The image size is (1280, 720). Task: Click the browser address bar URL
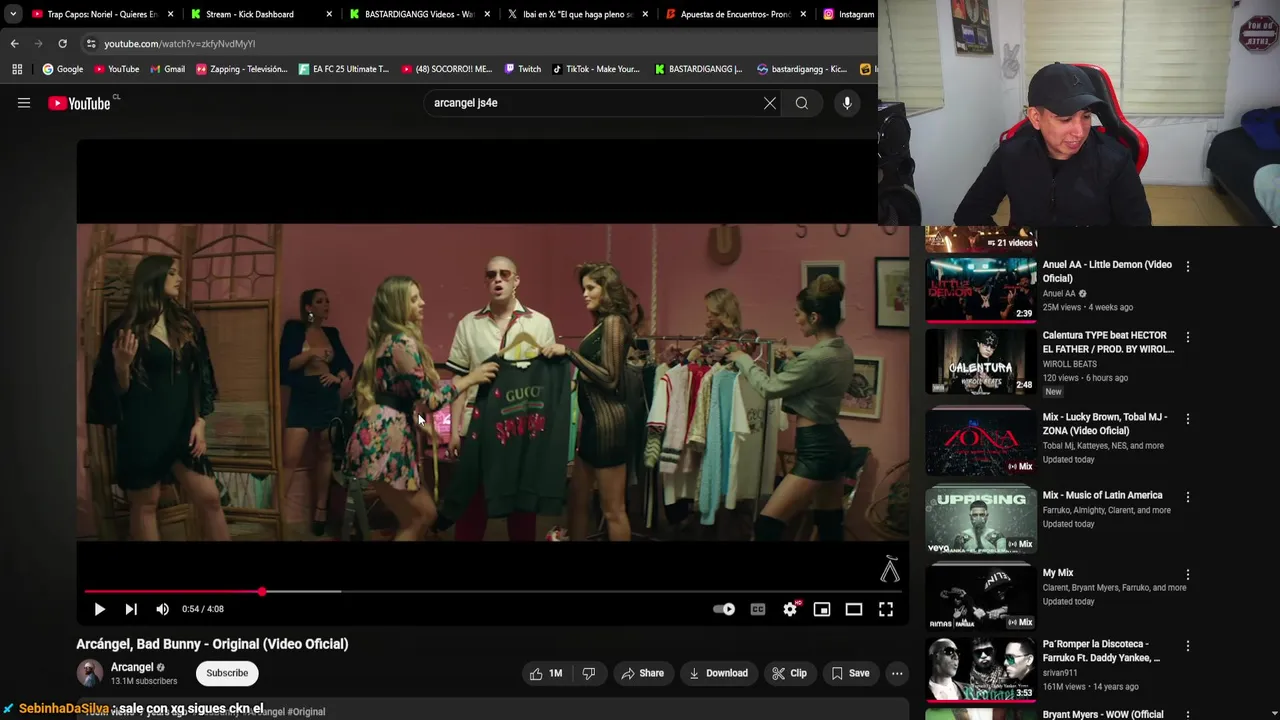coord(180,44)
